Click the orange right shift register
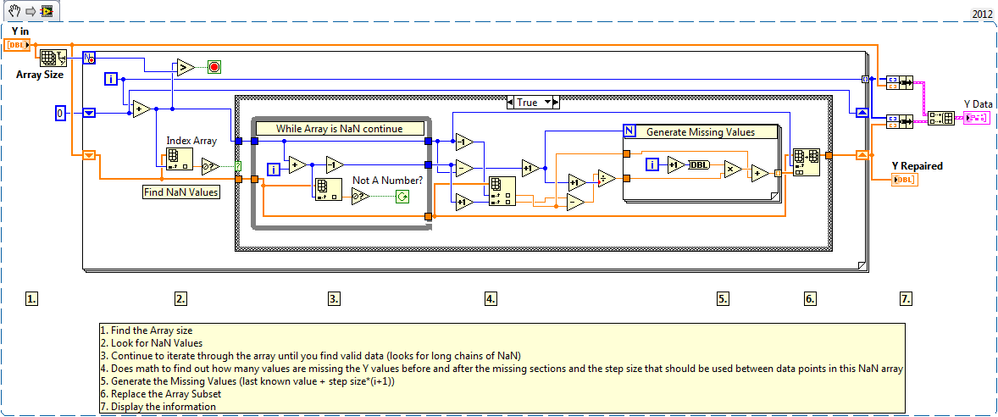Screen dimensions: 998x417 pos(861,153)
